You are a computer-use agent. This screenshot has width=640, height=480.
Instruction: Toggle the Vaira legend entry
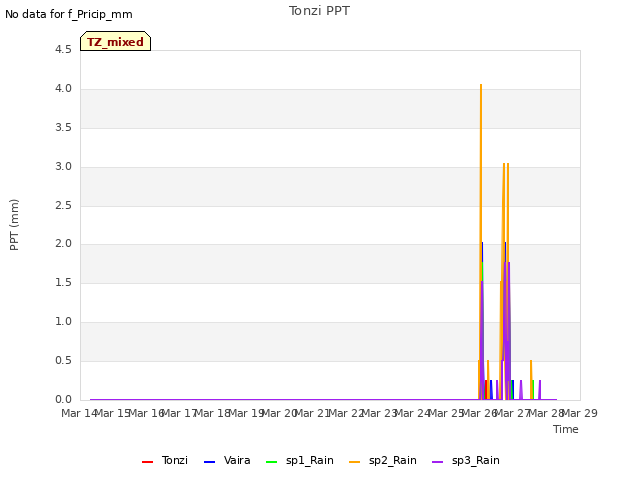pos(227,460)
